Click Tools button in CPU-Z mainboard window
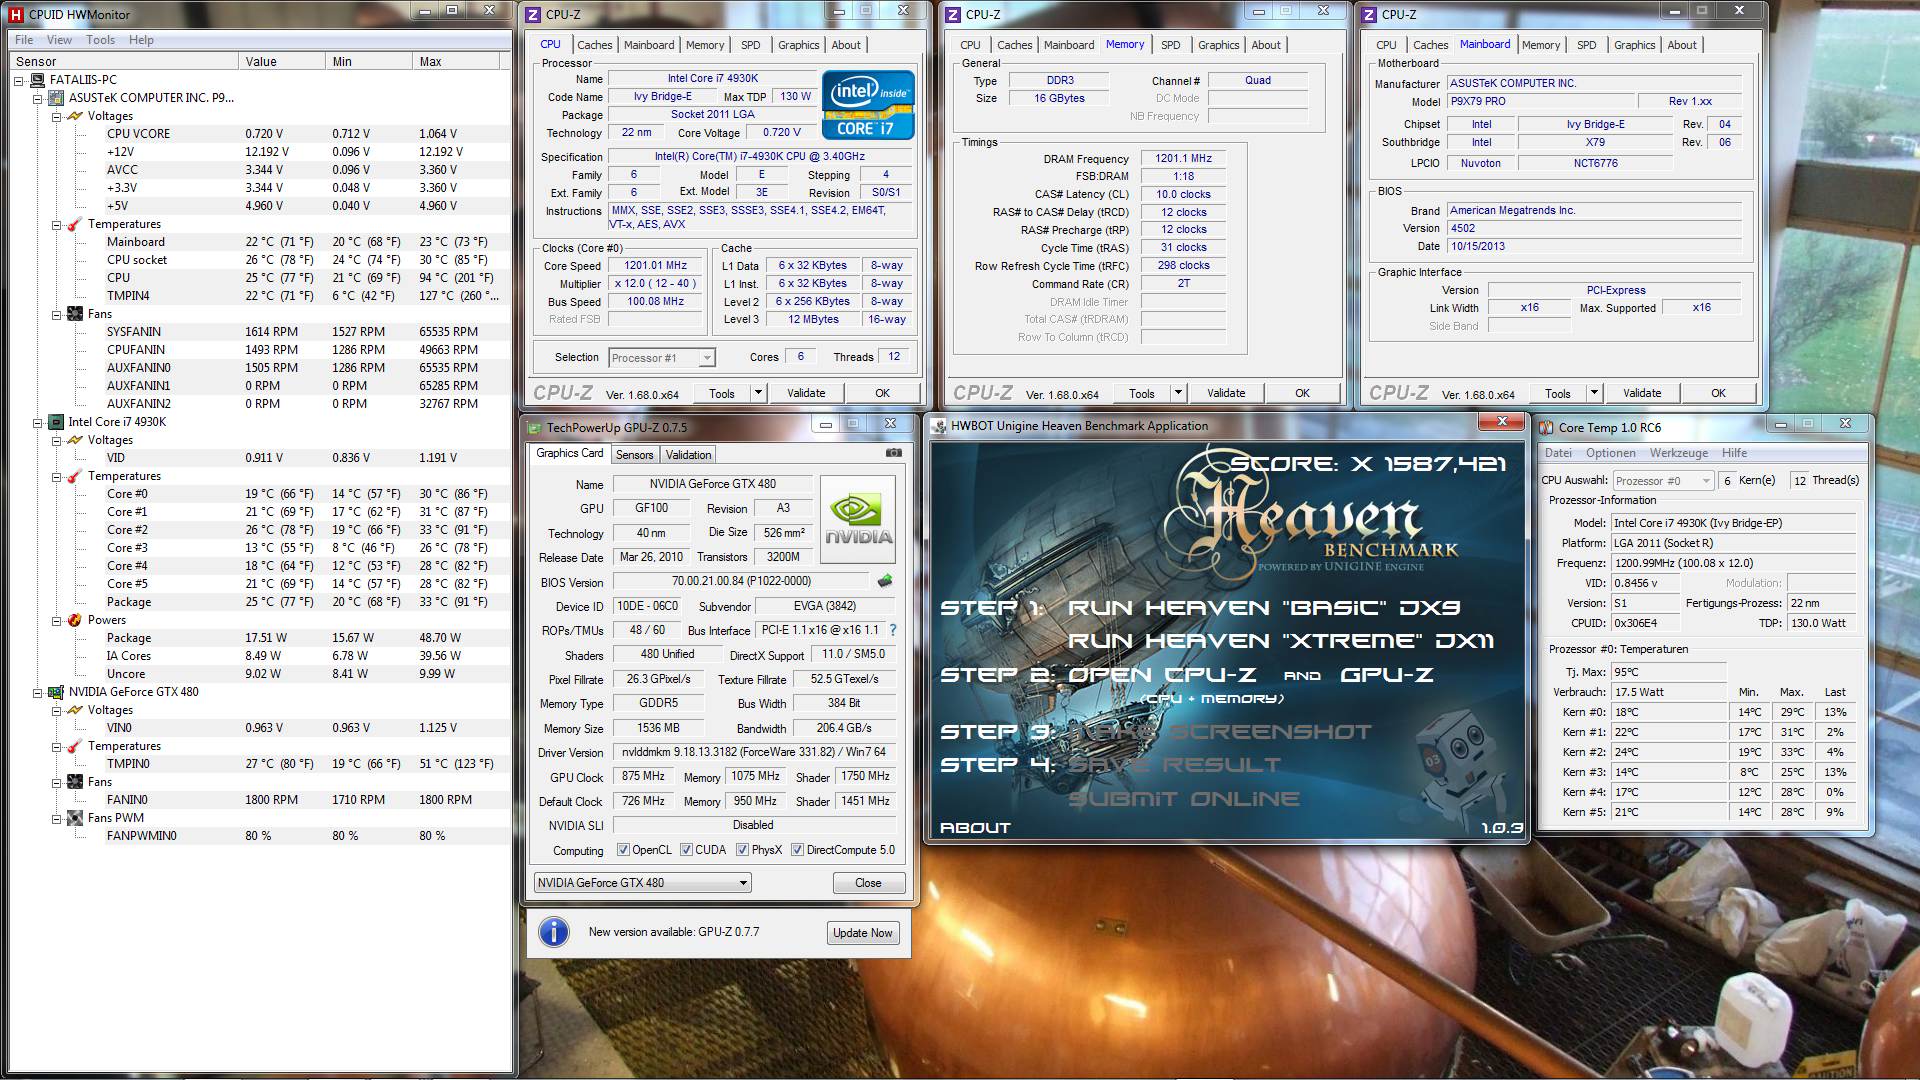Screen dimensions: 1920x1080 pyautogui.click(x=1558, y=393)
